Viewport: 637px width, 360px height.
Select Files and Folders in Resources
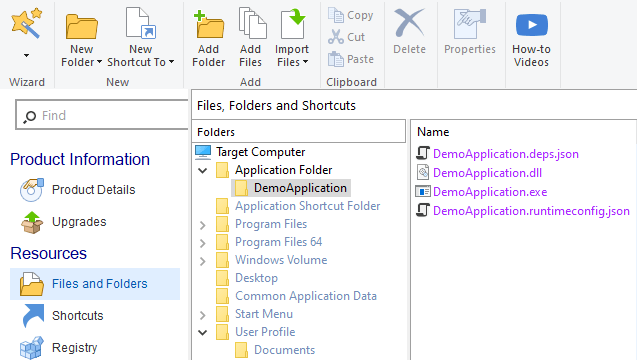coord(95,284)
